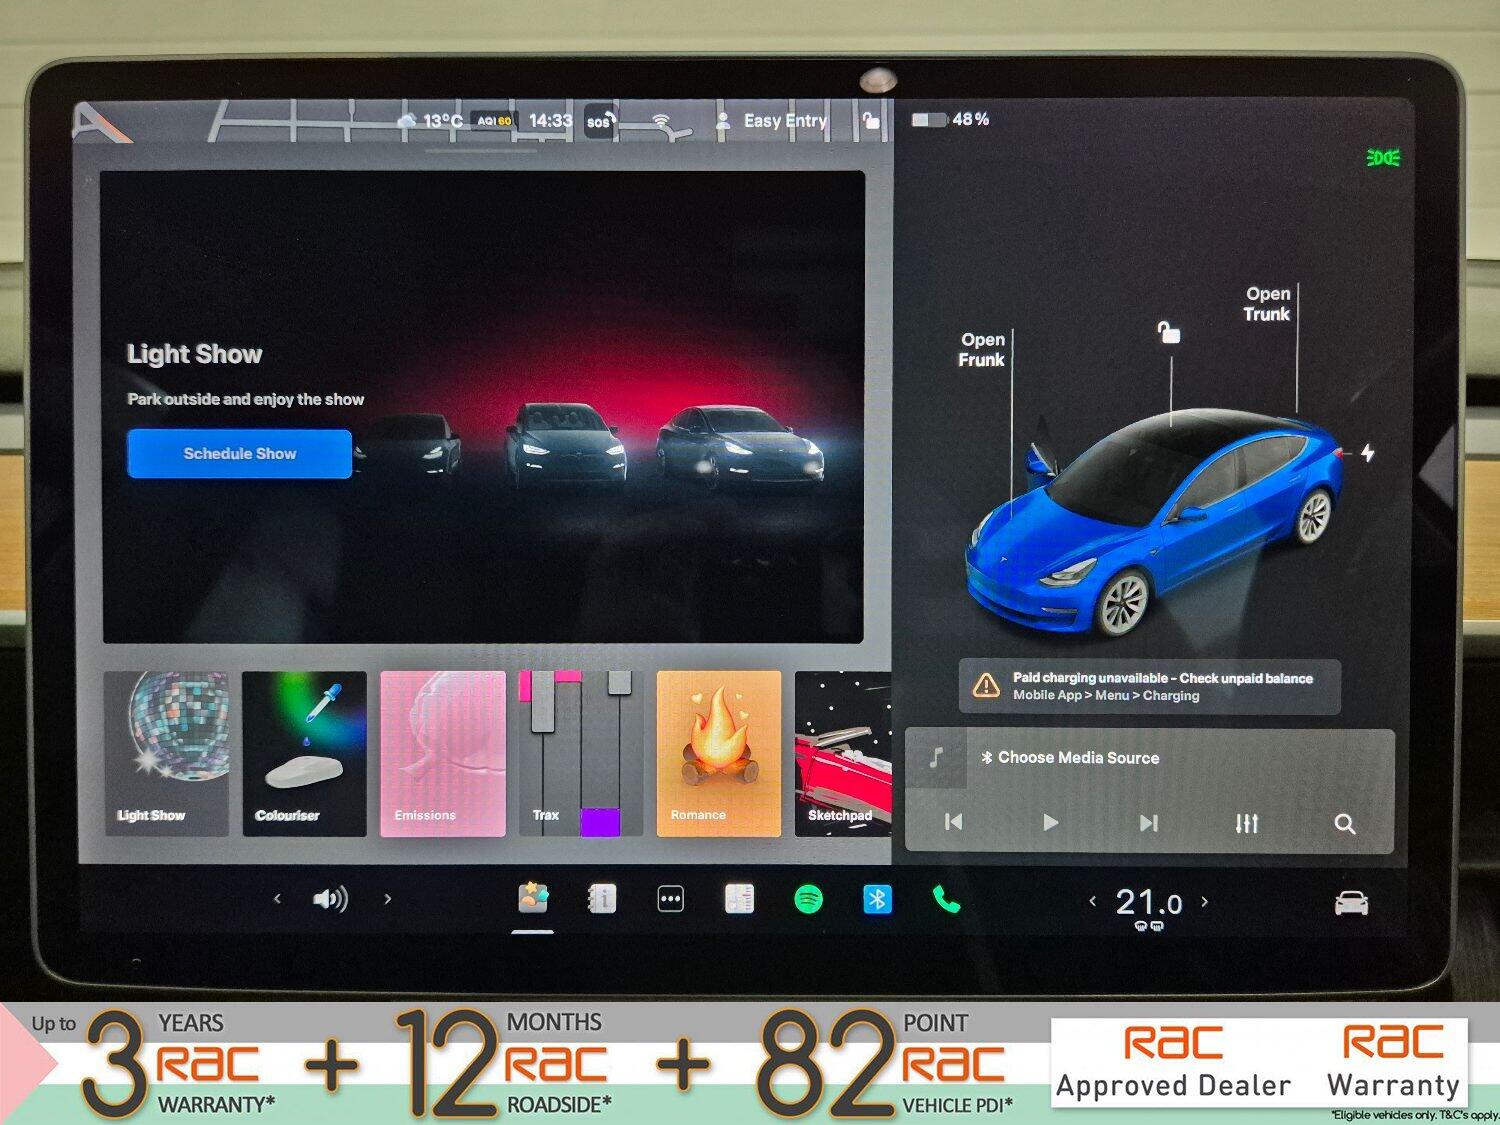
Task: Open the Spotify app icon
Action: click(x=808, y=900)
